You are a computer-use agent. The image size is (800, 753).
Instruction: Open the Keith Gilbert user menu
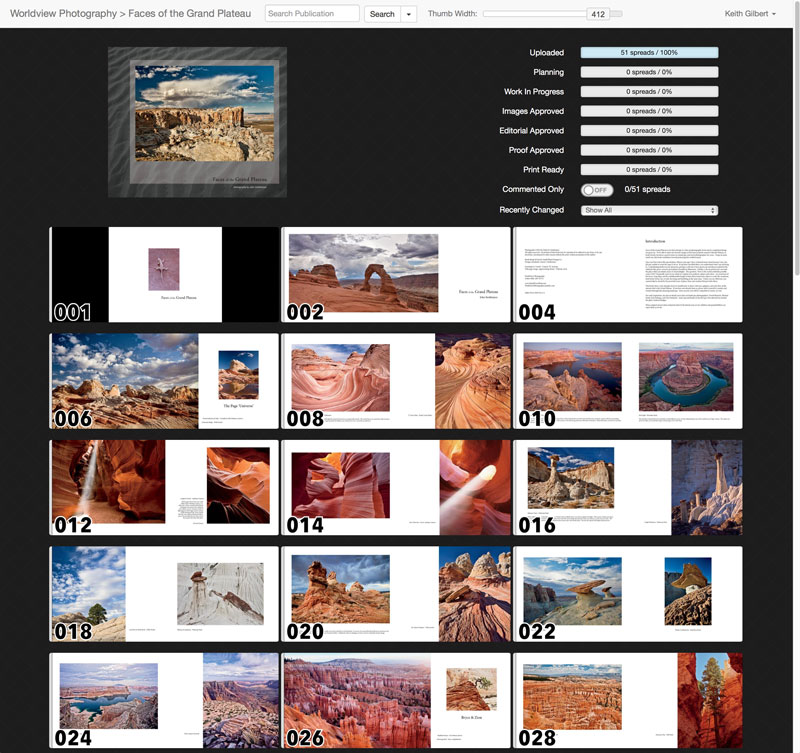click(x=750, y=14)
